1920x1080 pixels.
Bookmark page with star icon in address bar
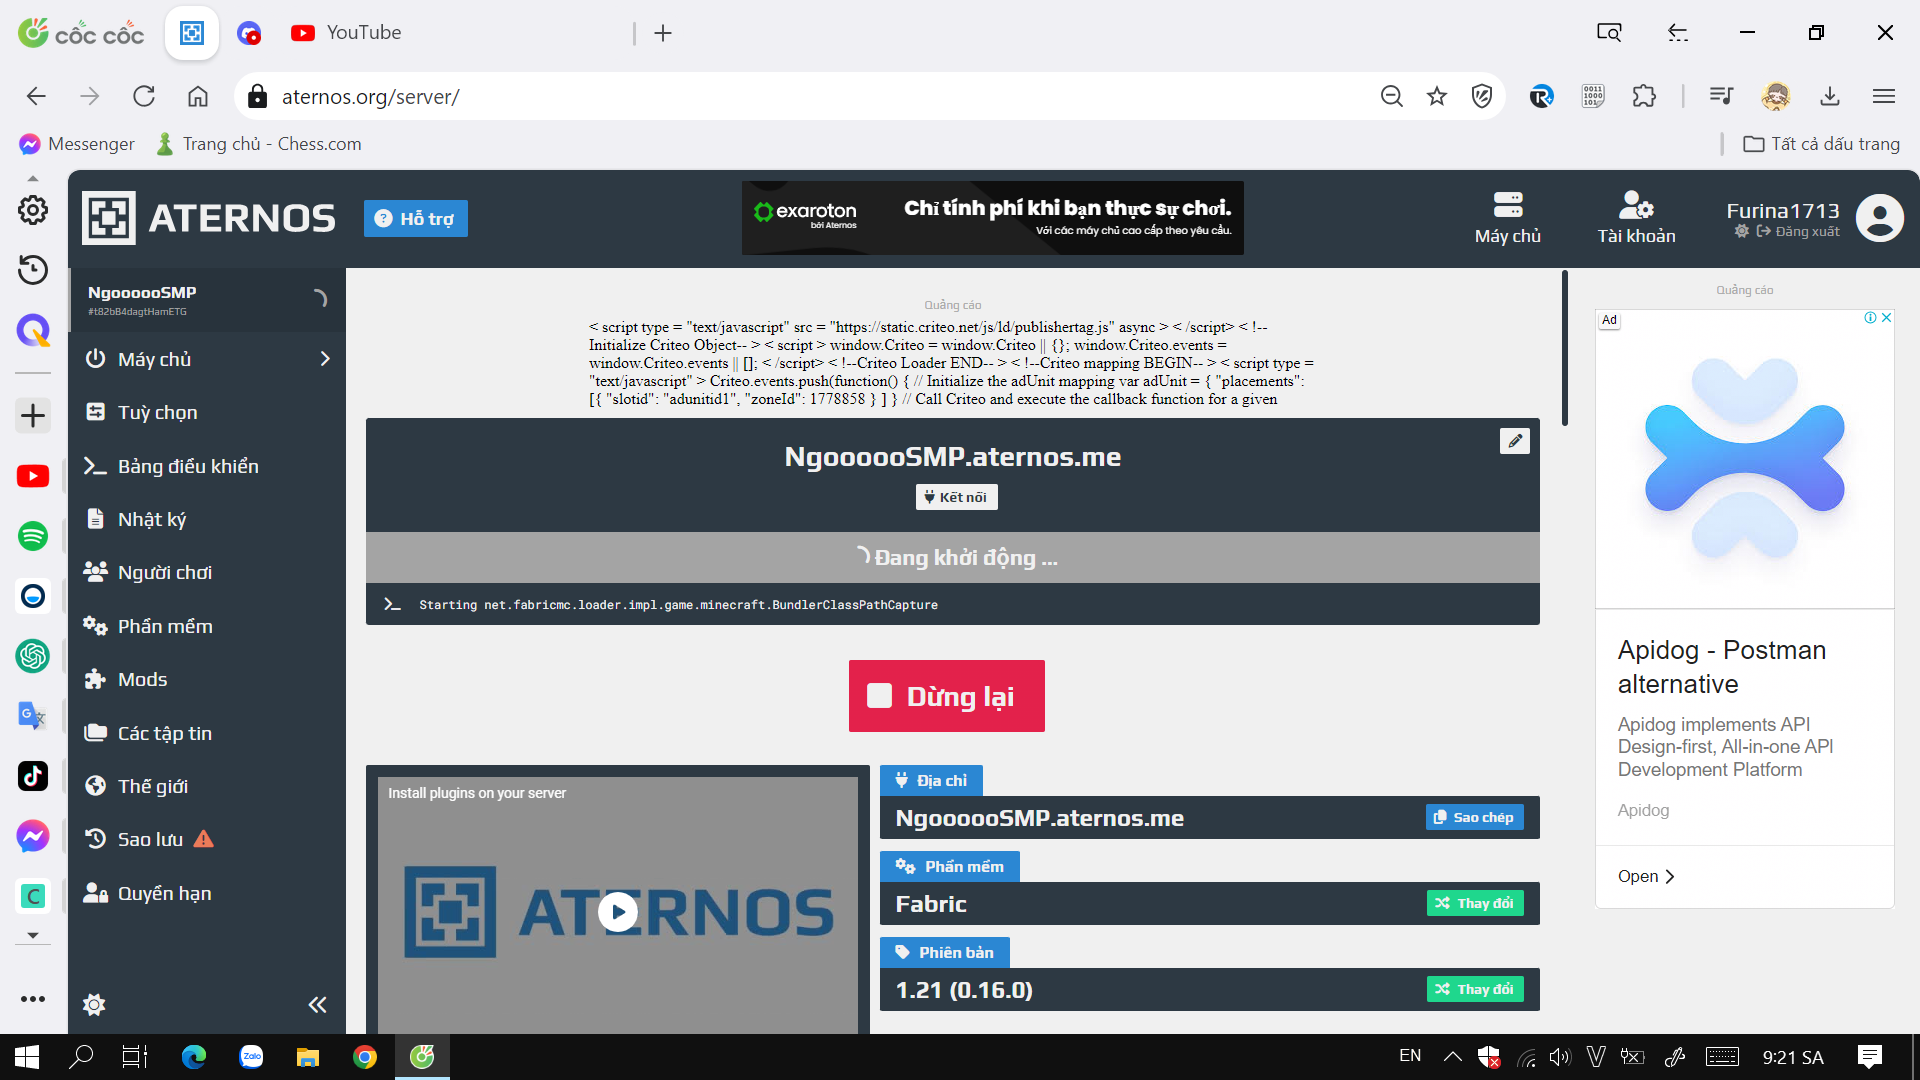pyautogui.click(x=1437, y=96)
